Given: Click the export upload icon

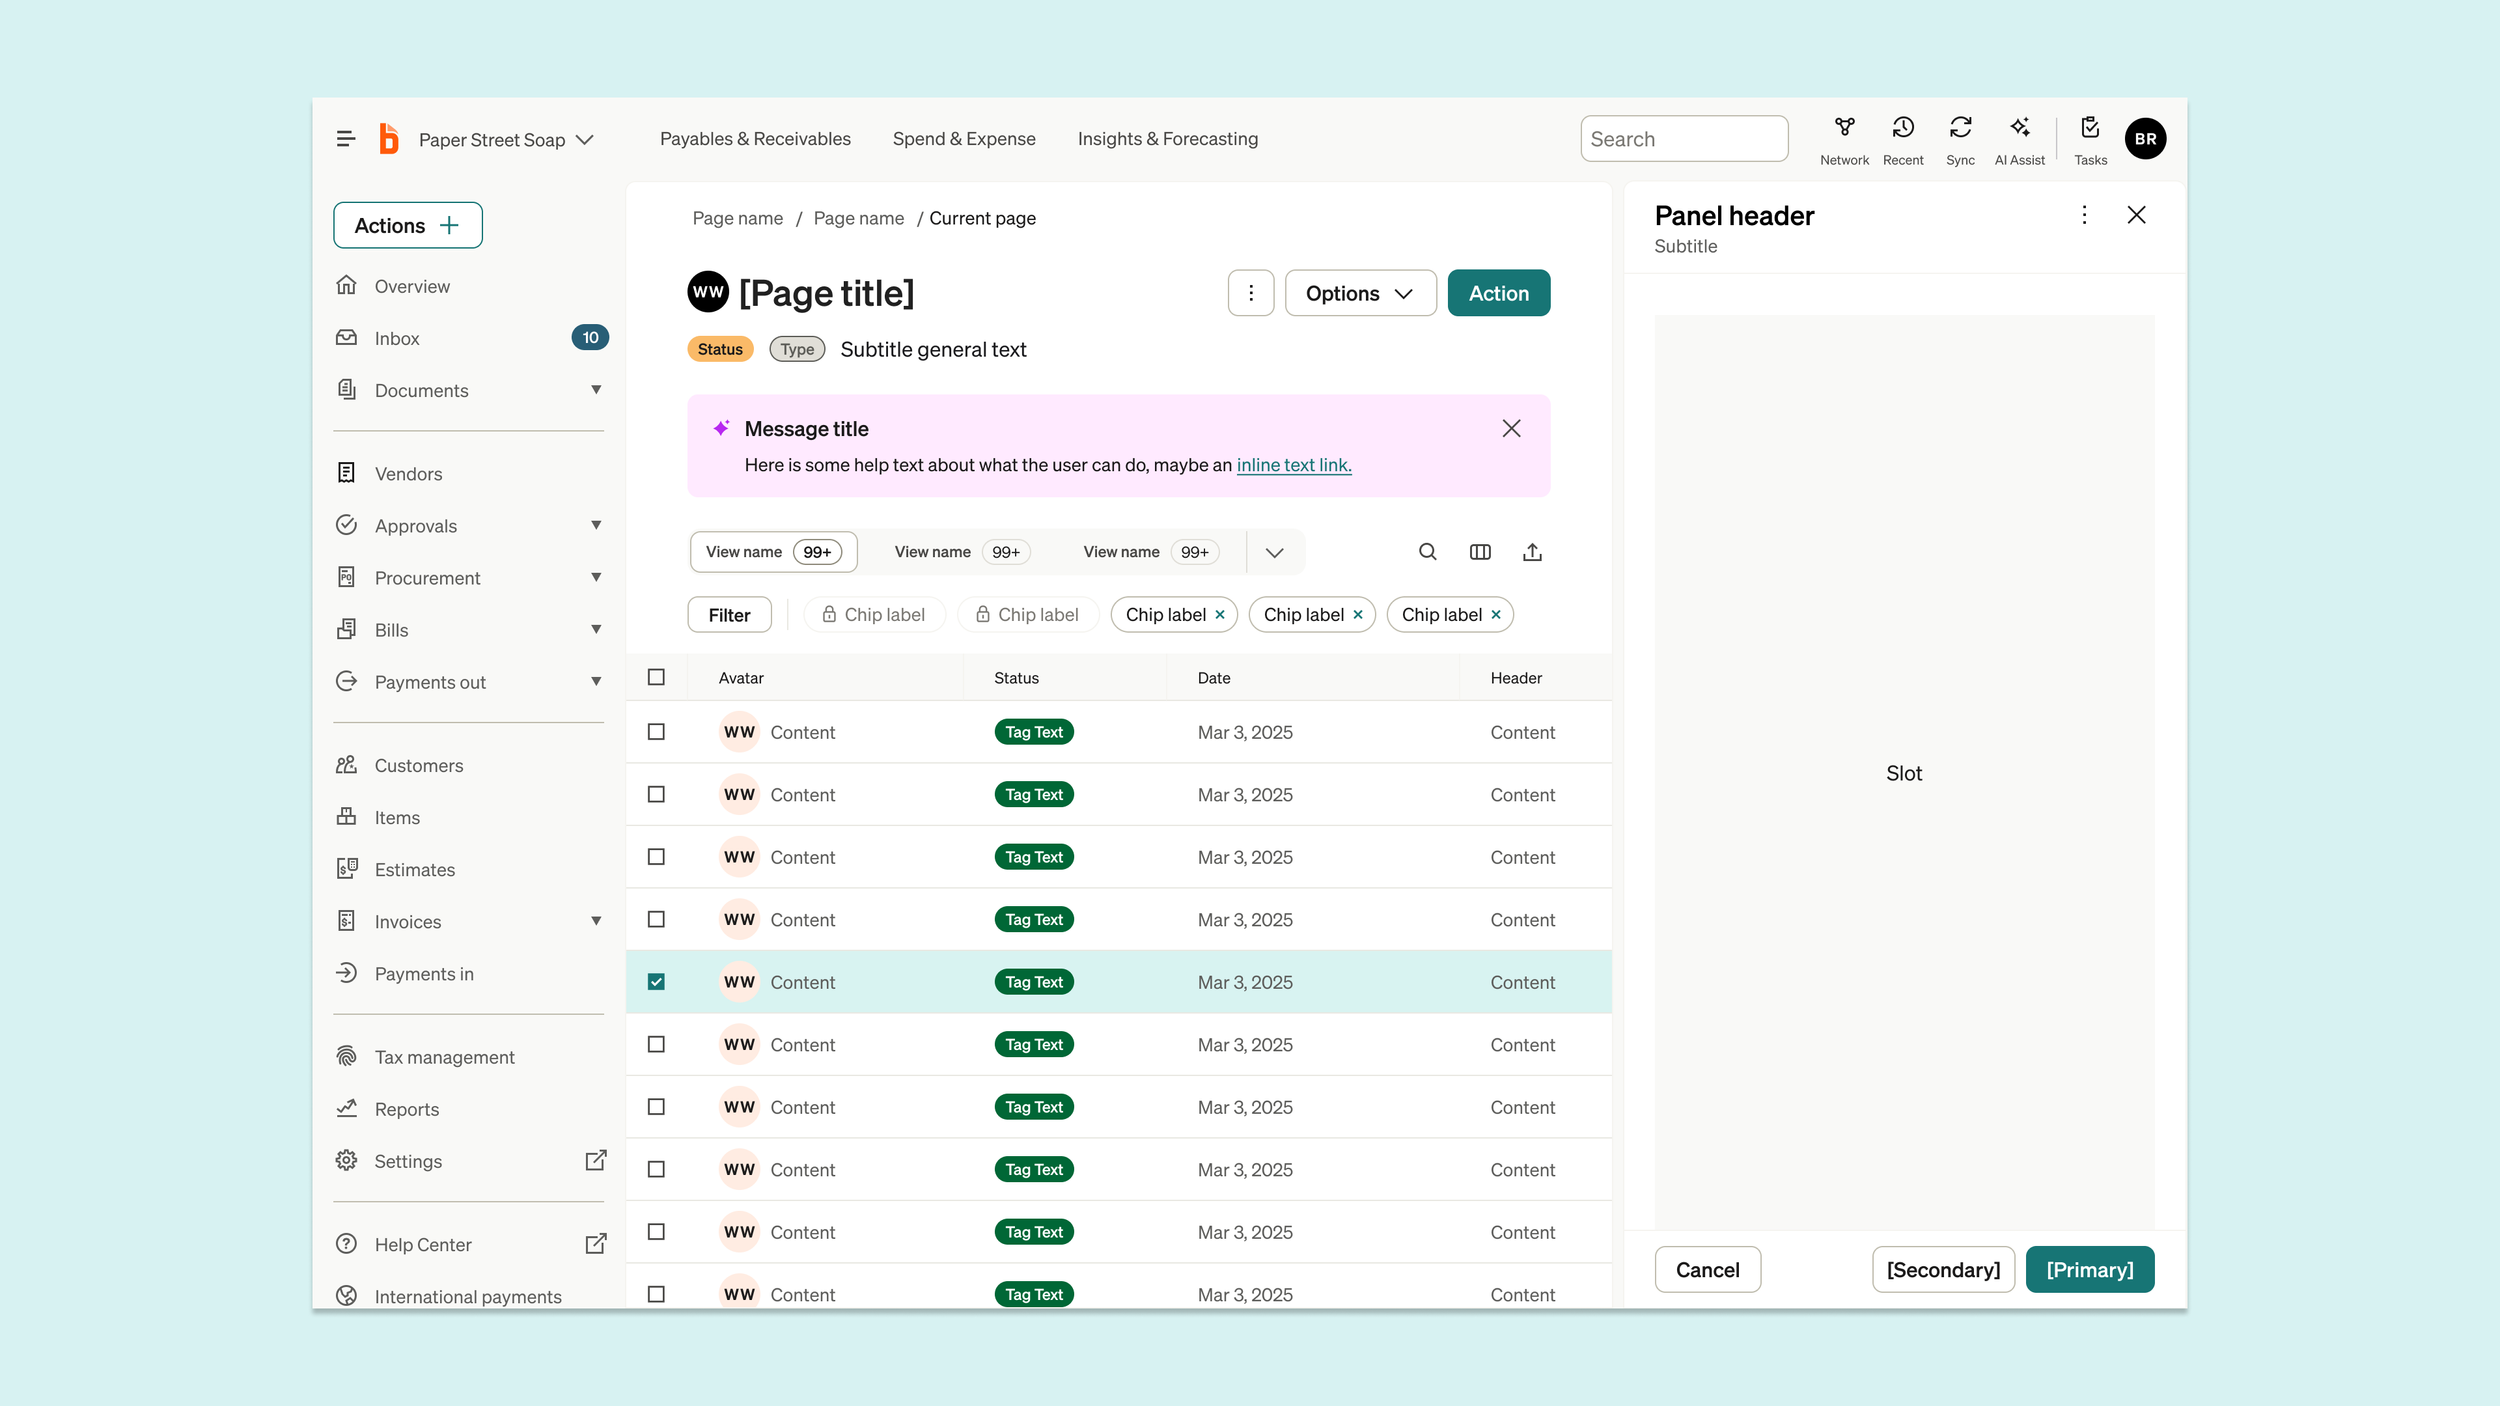Looking at the screenshot, I should [1532, 552].
